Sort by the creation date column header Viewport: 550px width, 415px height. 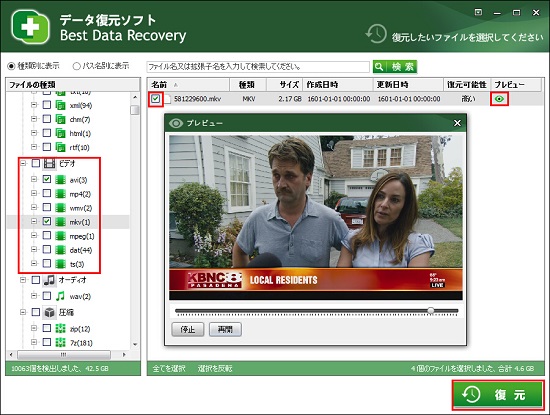click(338, 85)
